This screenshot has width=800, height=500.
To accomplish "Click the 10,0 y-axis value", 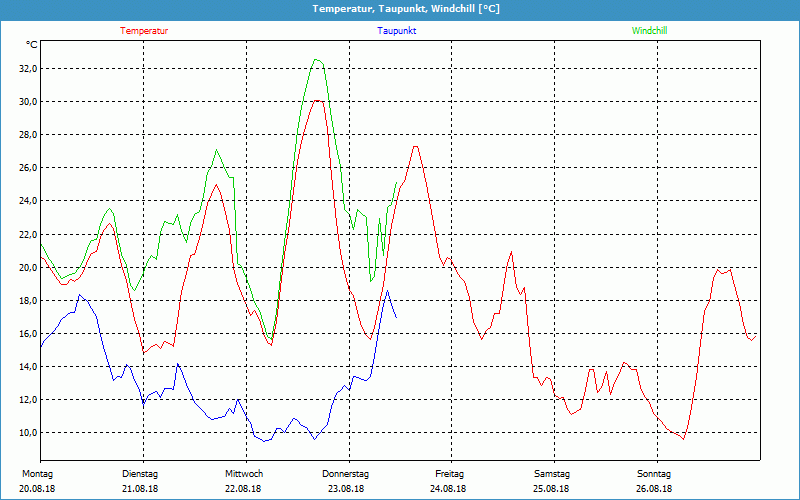I will pyautogui.click(x=28, y=433).
